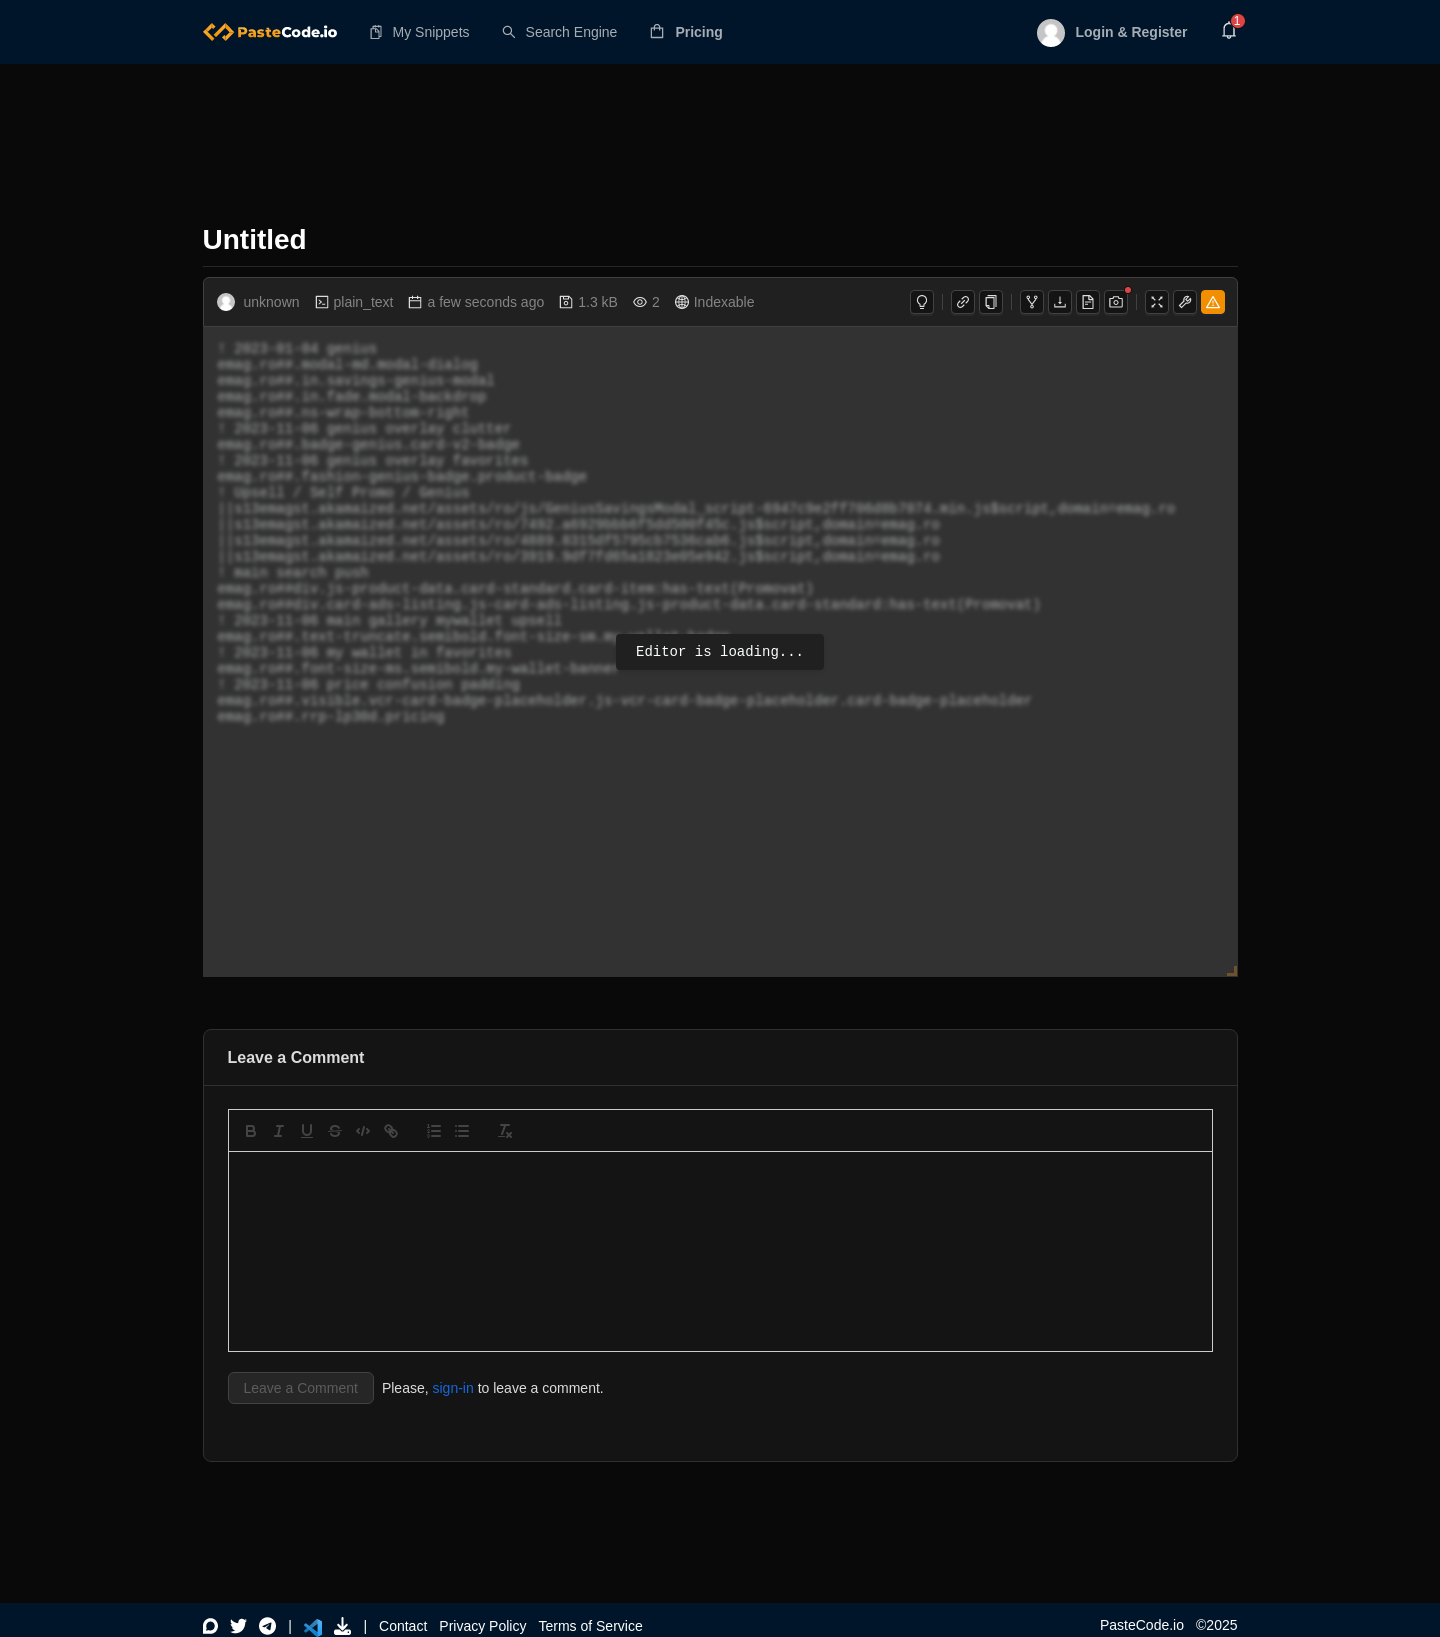Download the snippet using toolbar download icon
Viewport: 1440px width, 1637px height.
pos(1060,302)
